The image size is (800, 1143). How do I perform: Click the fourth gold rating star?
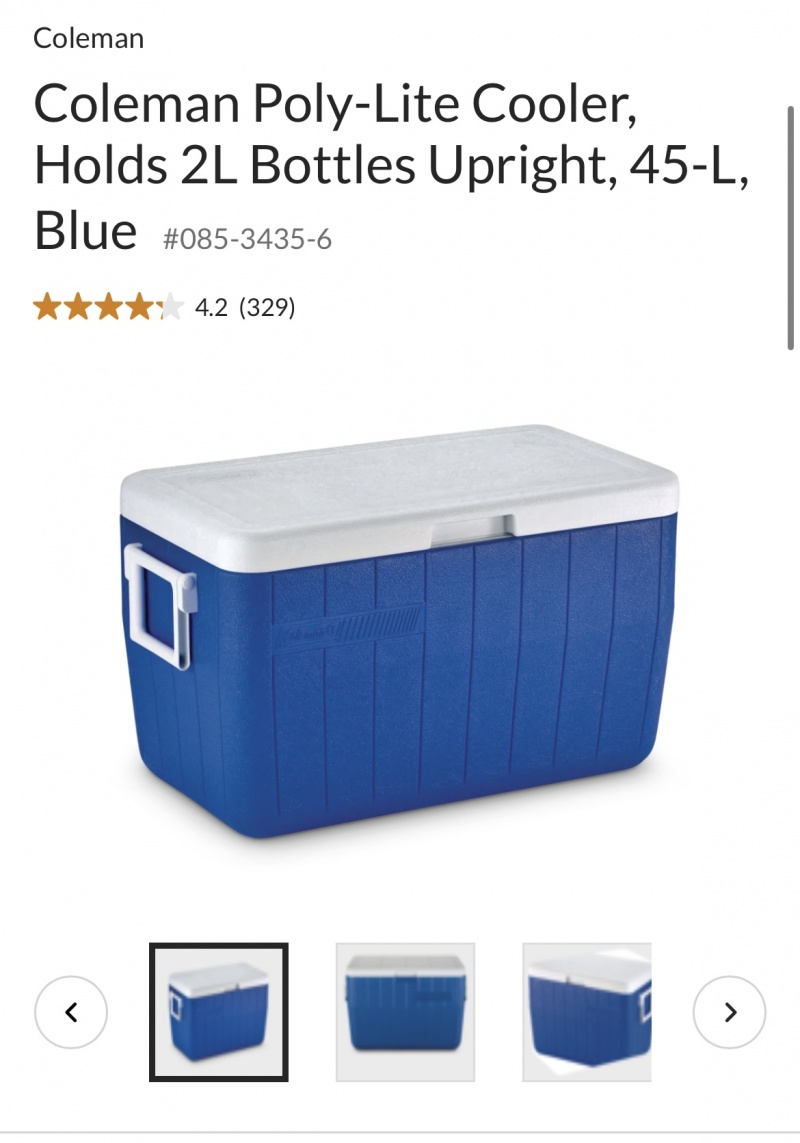139,307
